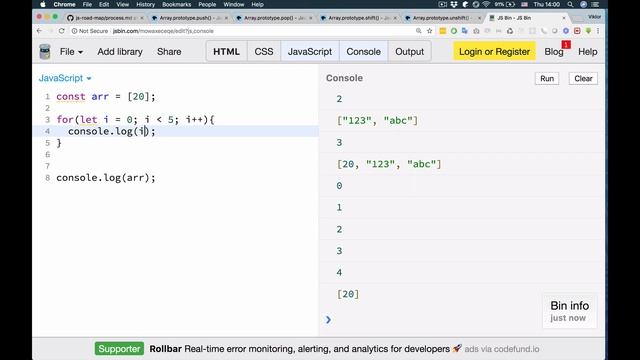This screenshot has height=360, width=640.
Task: Toggle the JavaScript panel
Action: 310,52
